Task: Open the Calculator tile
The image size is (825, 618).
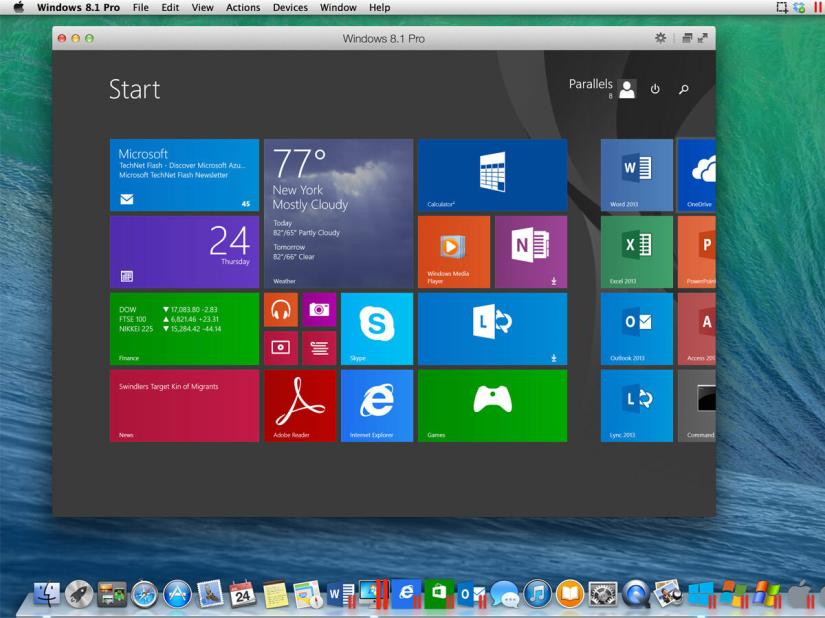Action: (x=491, y=175)
